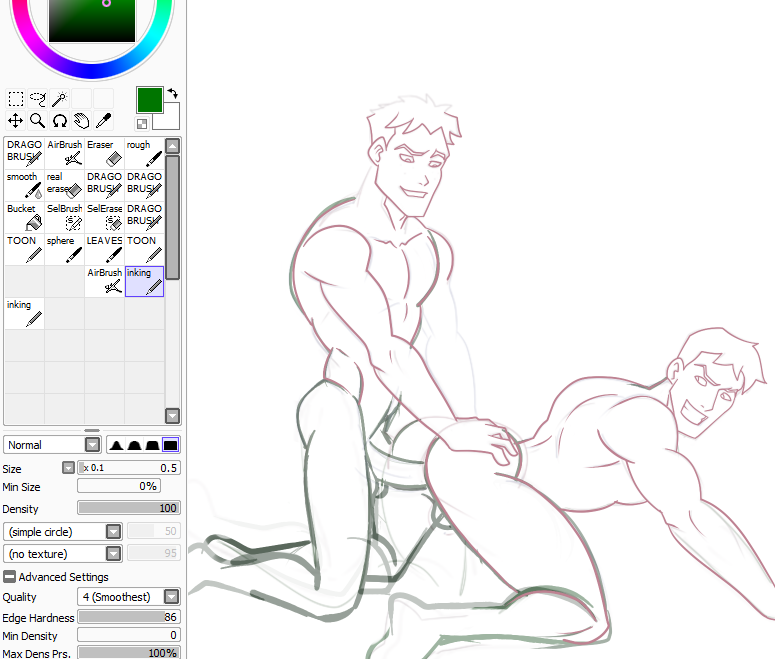Select the softest brush edge shape
The image size is (775, 659).
(116, 445)
